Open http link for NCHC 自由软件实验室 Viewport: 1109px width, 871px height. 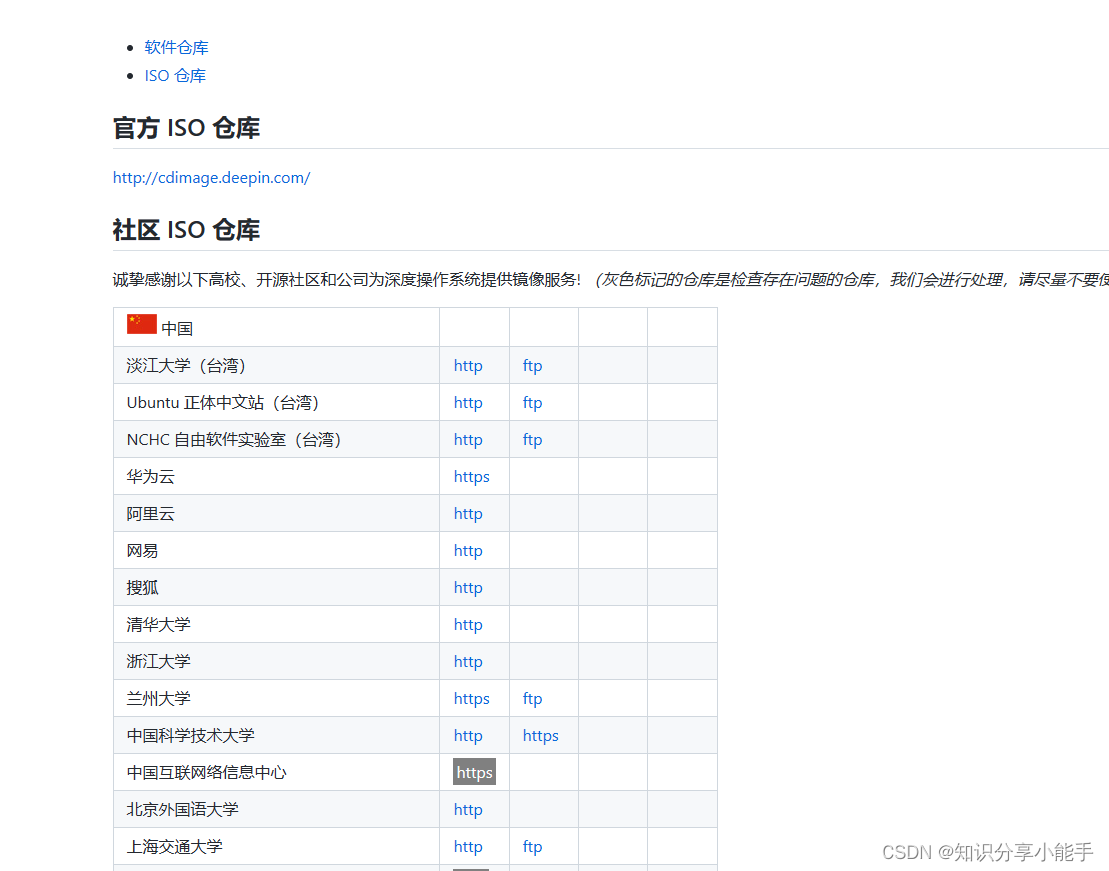pyautogui.click(x=468, y=439)
